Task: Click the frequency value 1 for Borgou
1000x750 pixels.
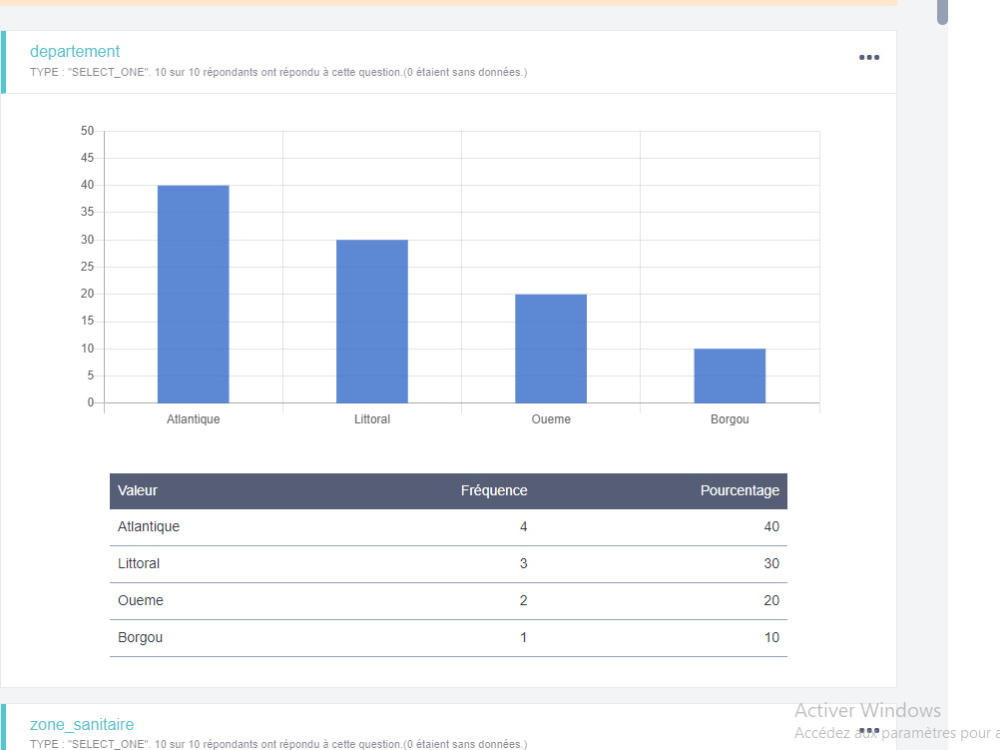Action: click(x=524, y=638)
